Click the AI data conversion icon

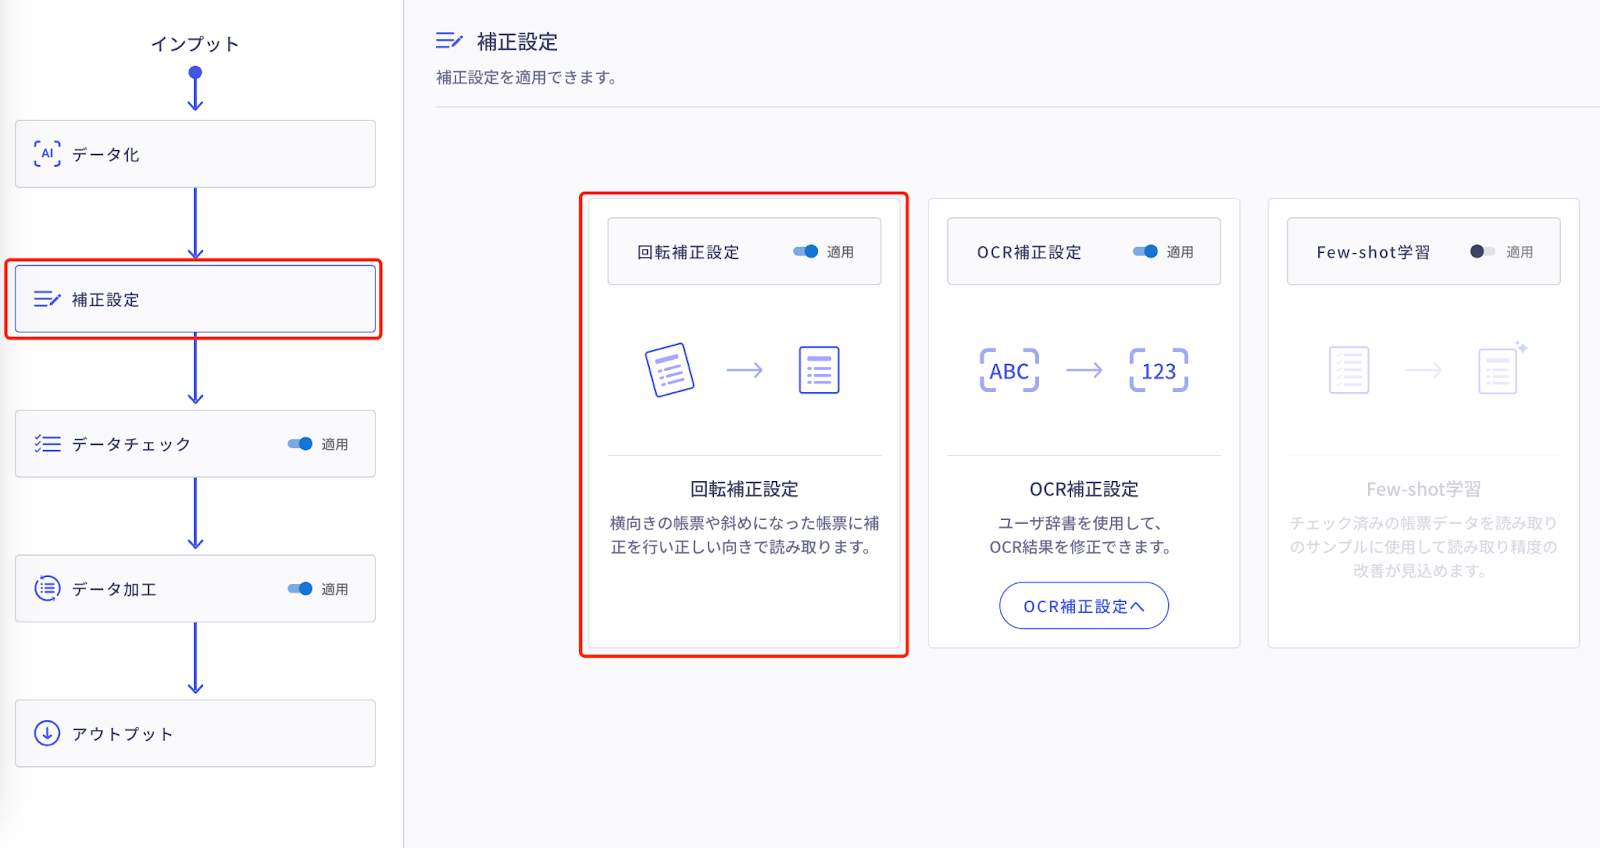tap(47, 154)
